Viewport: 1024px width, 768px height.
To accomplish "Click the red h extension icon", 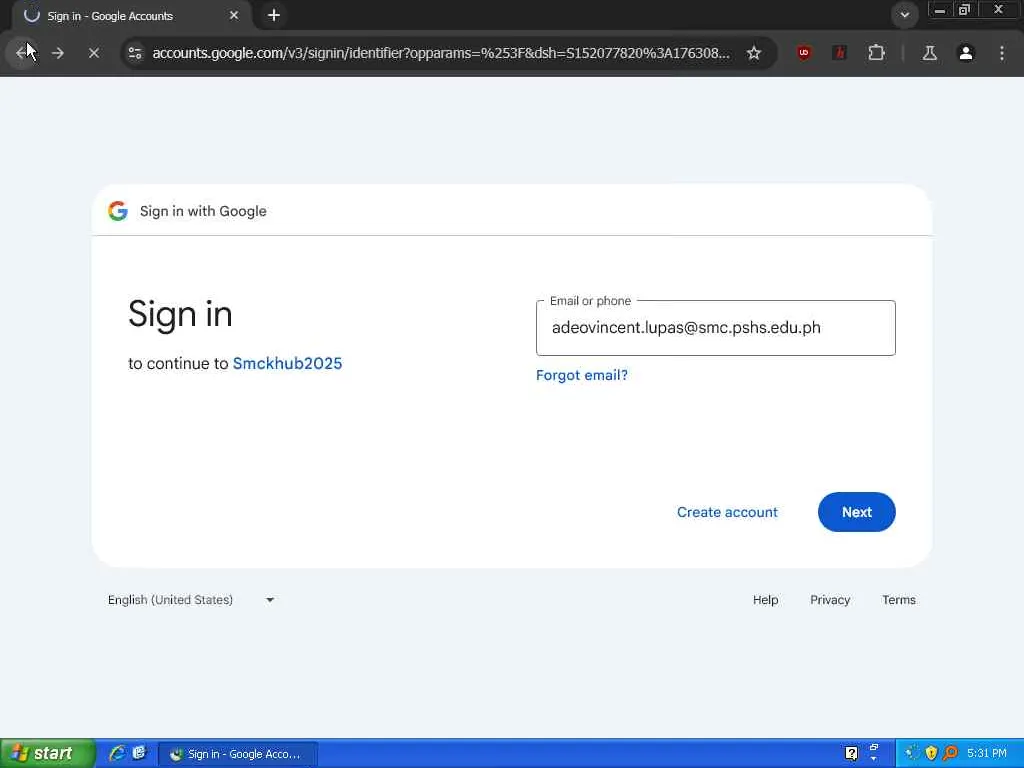I will pyautogui.click(x=840, y=53).
